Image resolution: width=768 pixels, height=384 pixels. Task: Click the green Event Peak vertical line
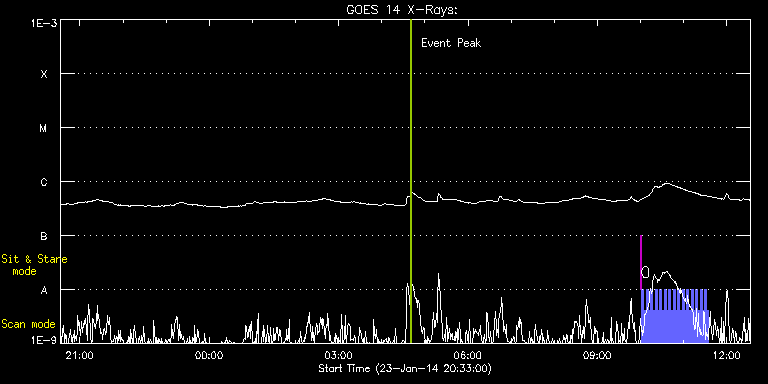411,181
